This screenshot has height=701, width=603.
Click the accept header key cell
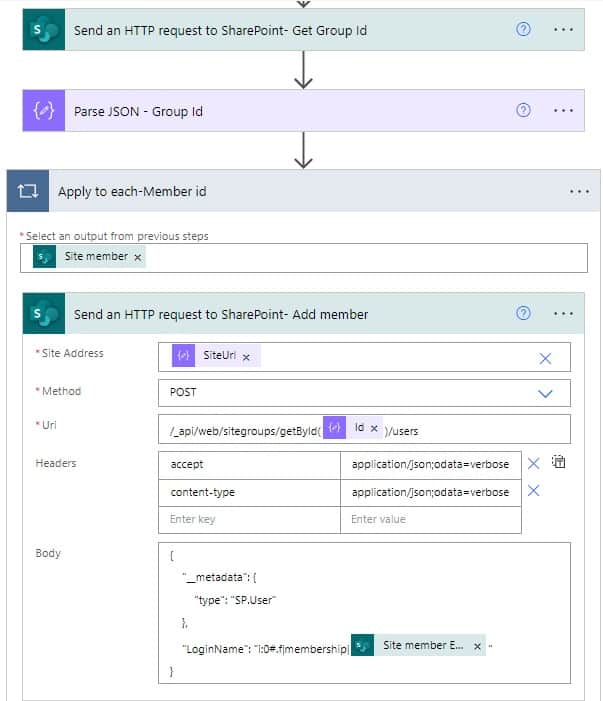(x=249, y=465)
